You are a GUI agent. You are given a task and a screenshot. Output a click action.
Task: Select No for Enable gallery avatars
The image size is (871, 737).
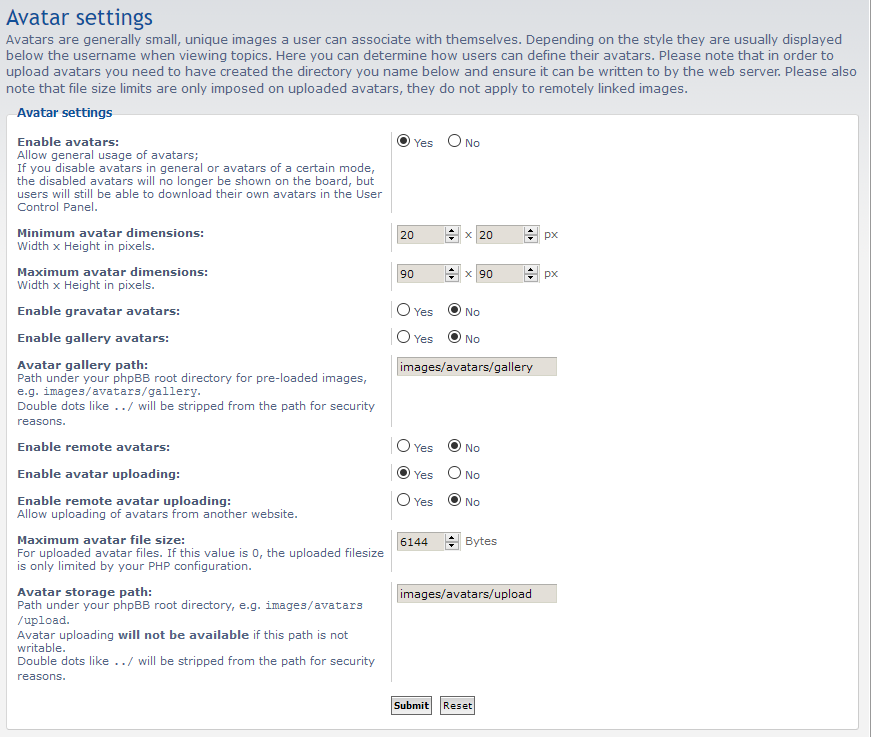click(x=454, y=338)
